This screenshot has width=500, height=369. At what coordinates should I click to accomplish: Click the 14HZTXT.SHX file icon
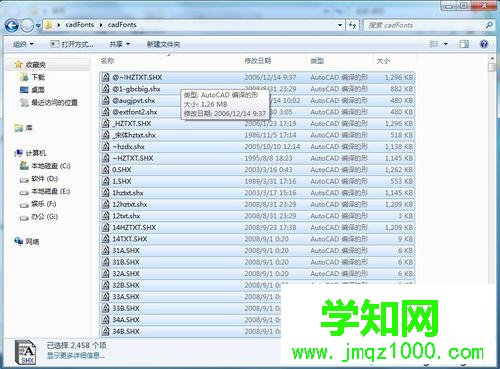(x=106, y=227)
